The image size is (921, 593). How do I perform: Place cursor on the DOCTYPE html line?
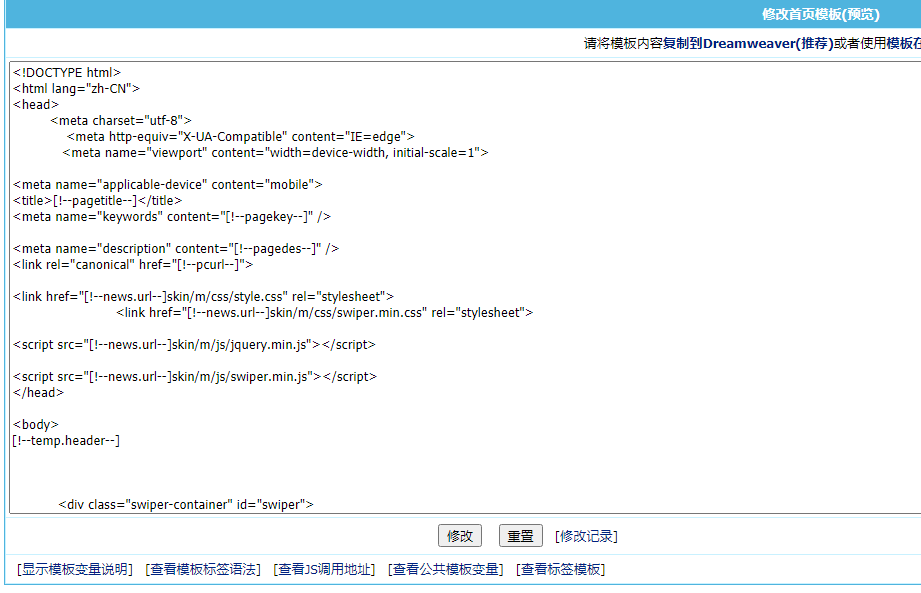[67, 72]
